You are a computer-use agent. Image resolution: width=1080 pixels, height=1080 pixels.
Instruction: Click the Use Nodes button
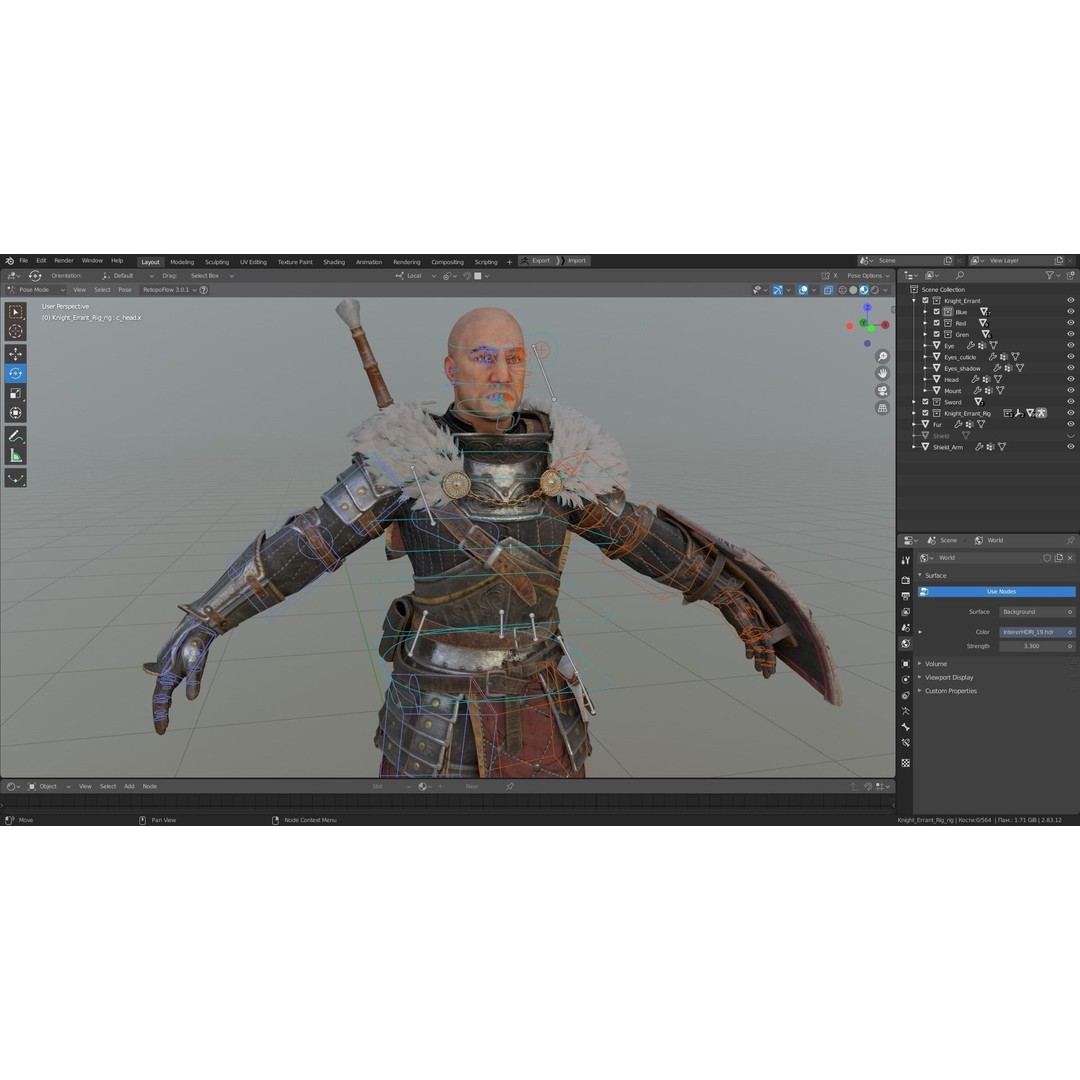point(997,592)
